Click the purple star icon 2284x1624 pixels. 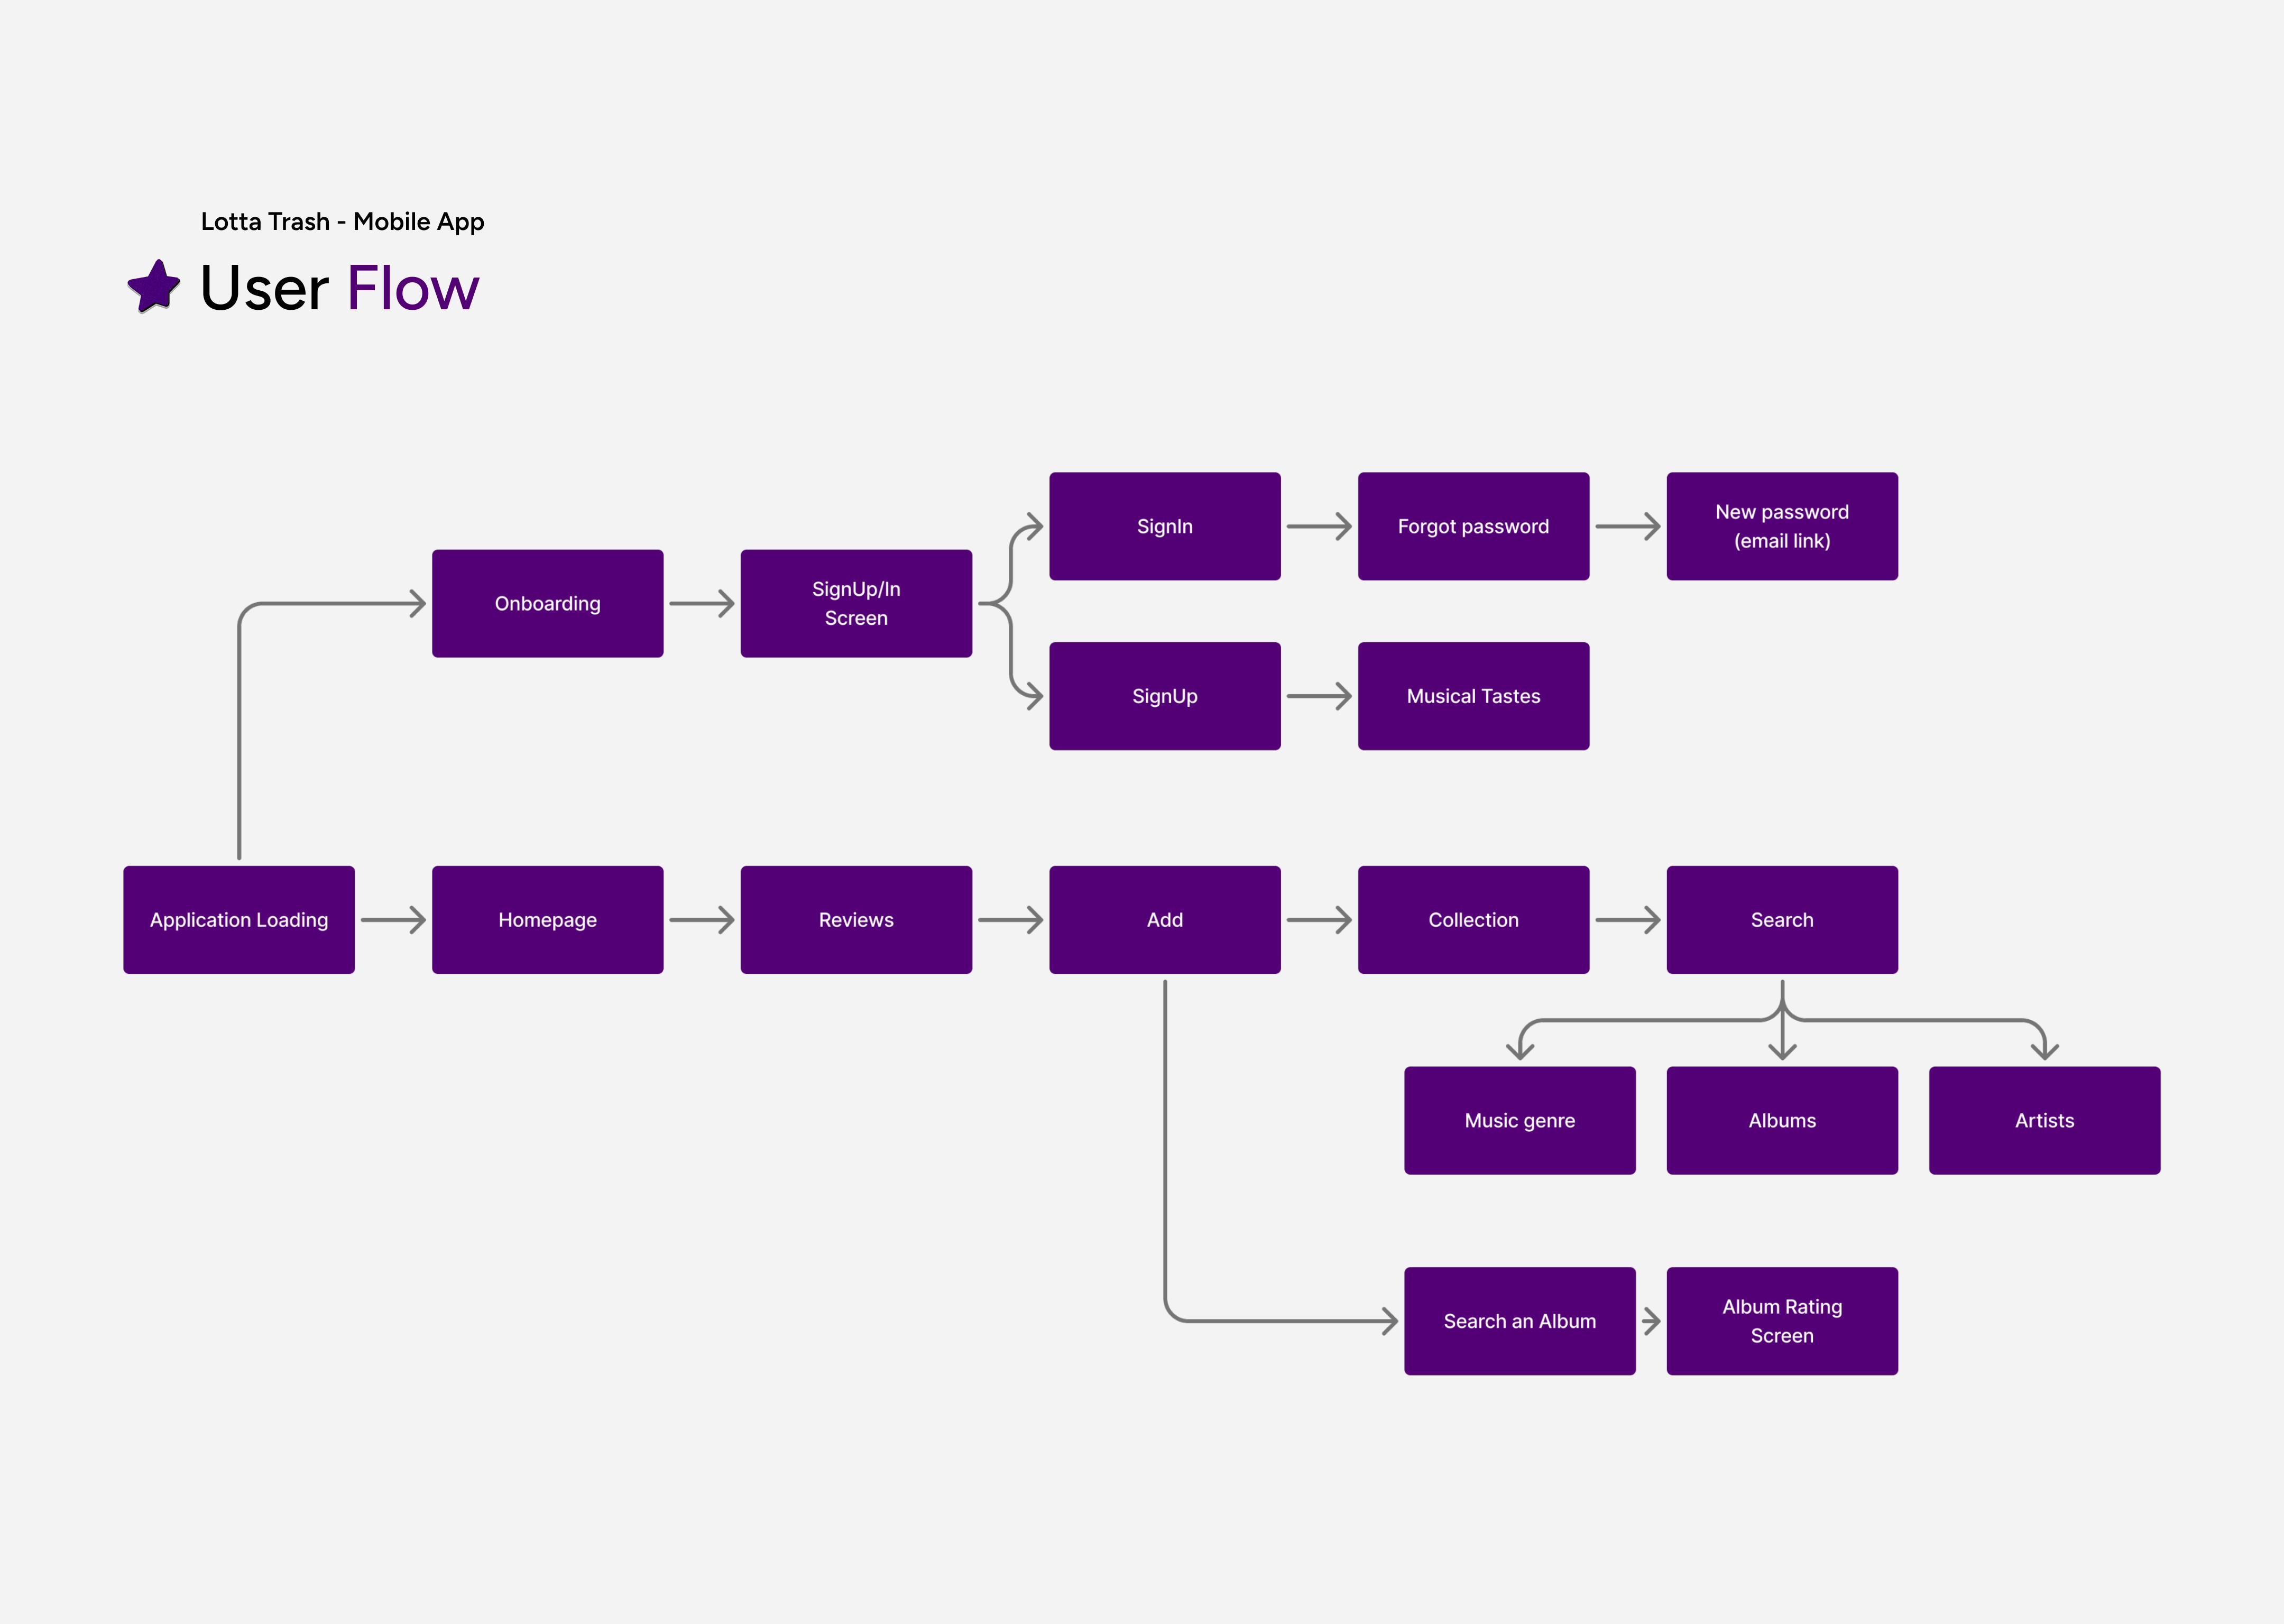coord(154,287)
